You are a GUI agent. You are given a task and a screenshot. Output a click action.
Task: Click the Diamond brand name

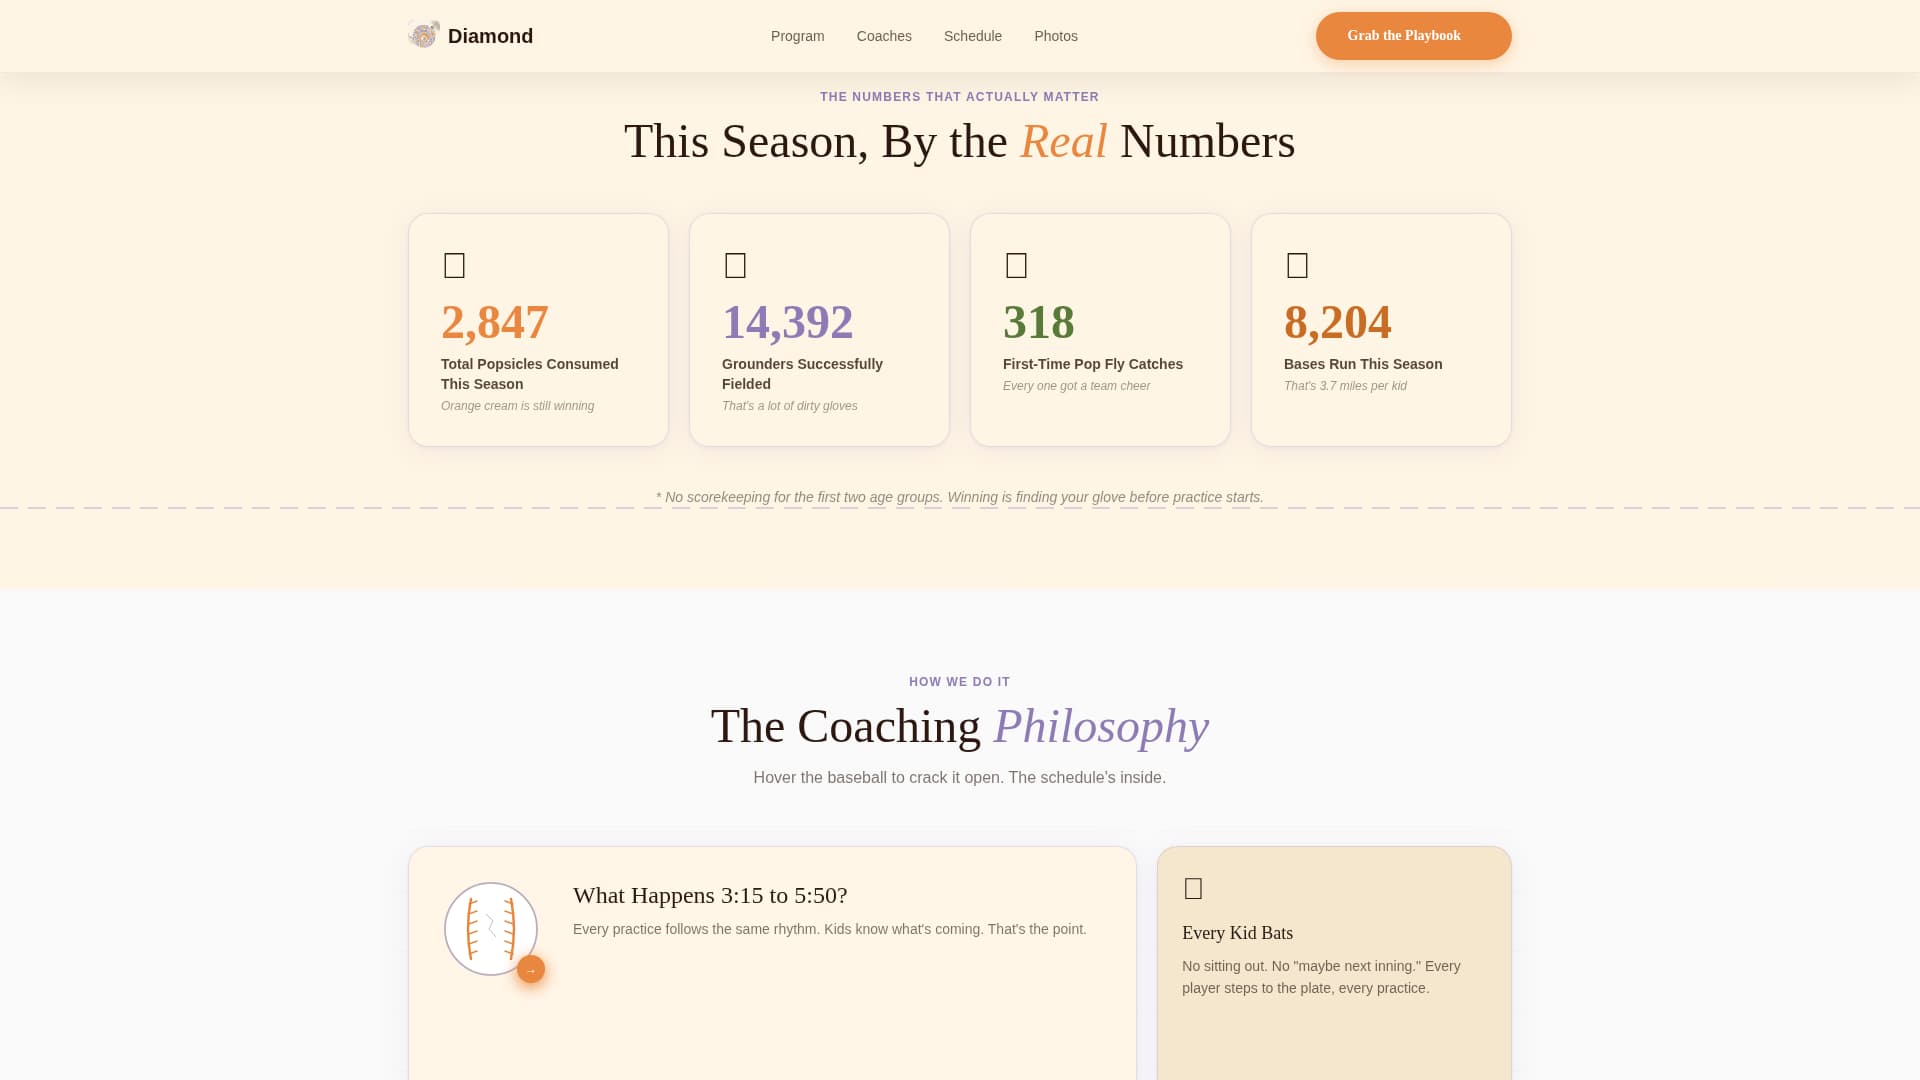pyautogui.click(x=490, y=36)
